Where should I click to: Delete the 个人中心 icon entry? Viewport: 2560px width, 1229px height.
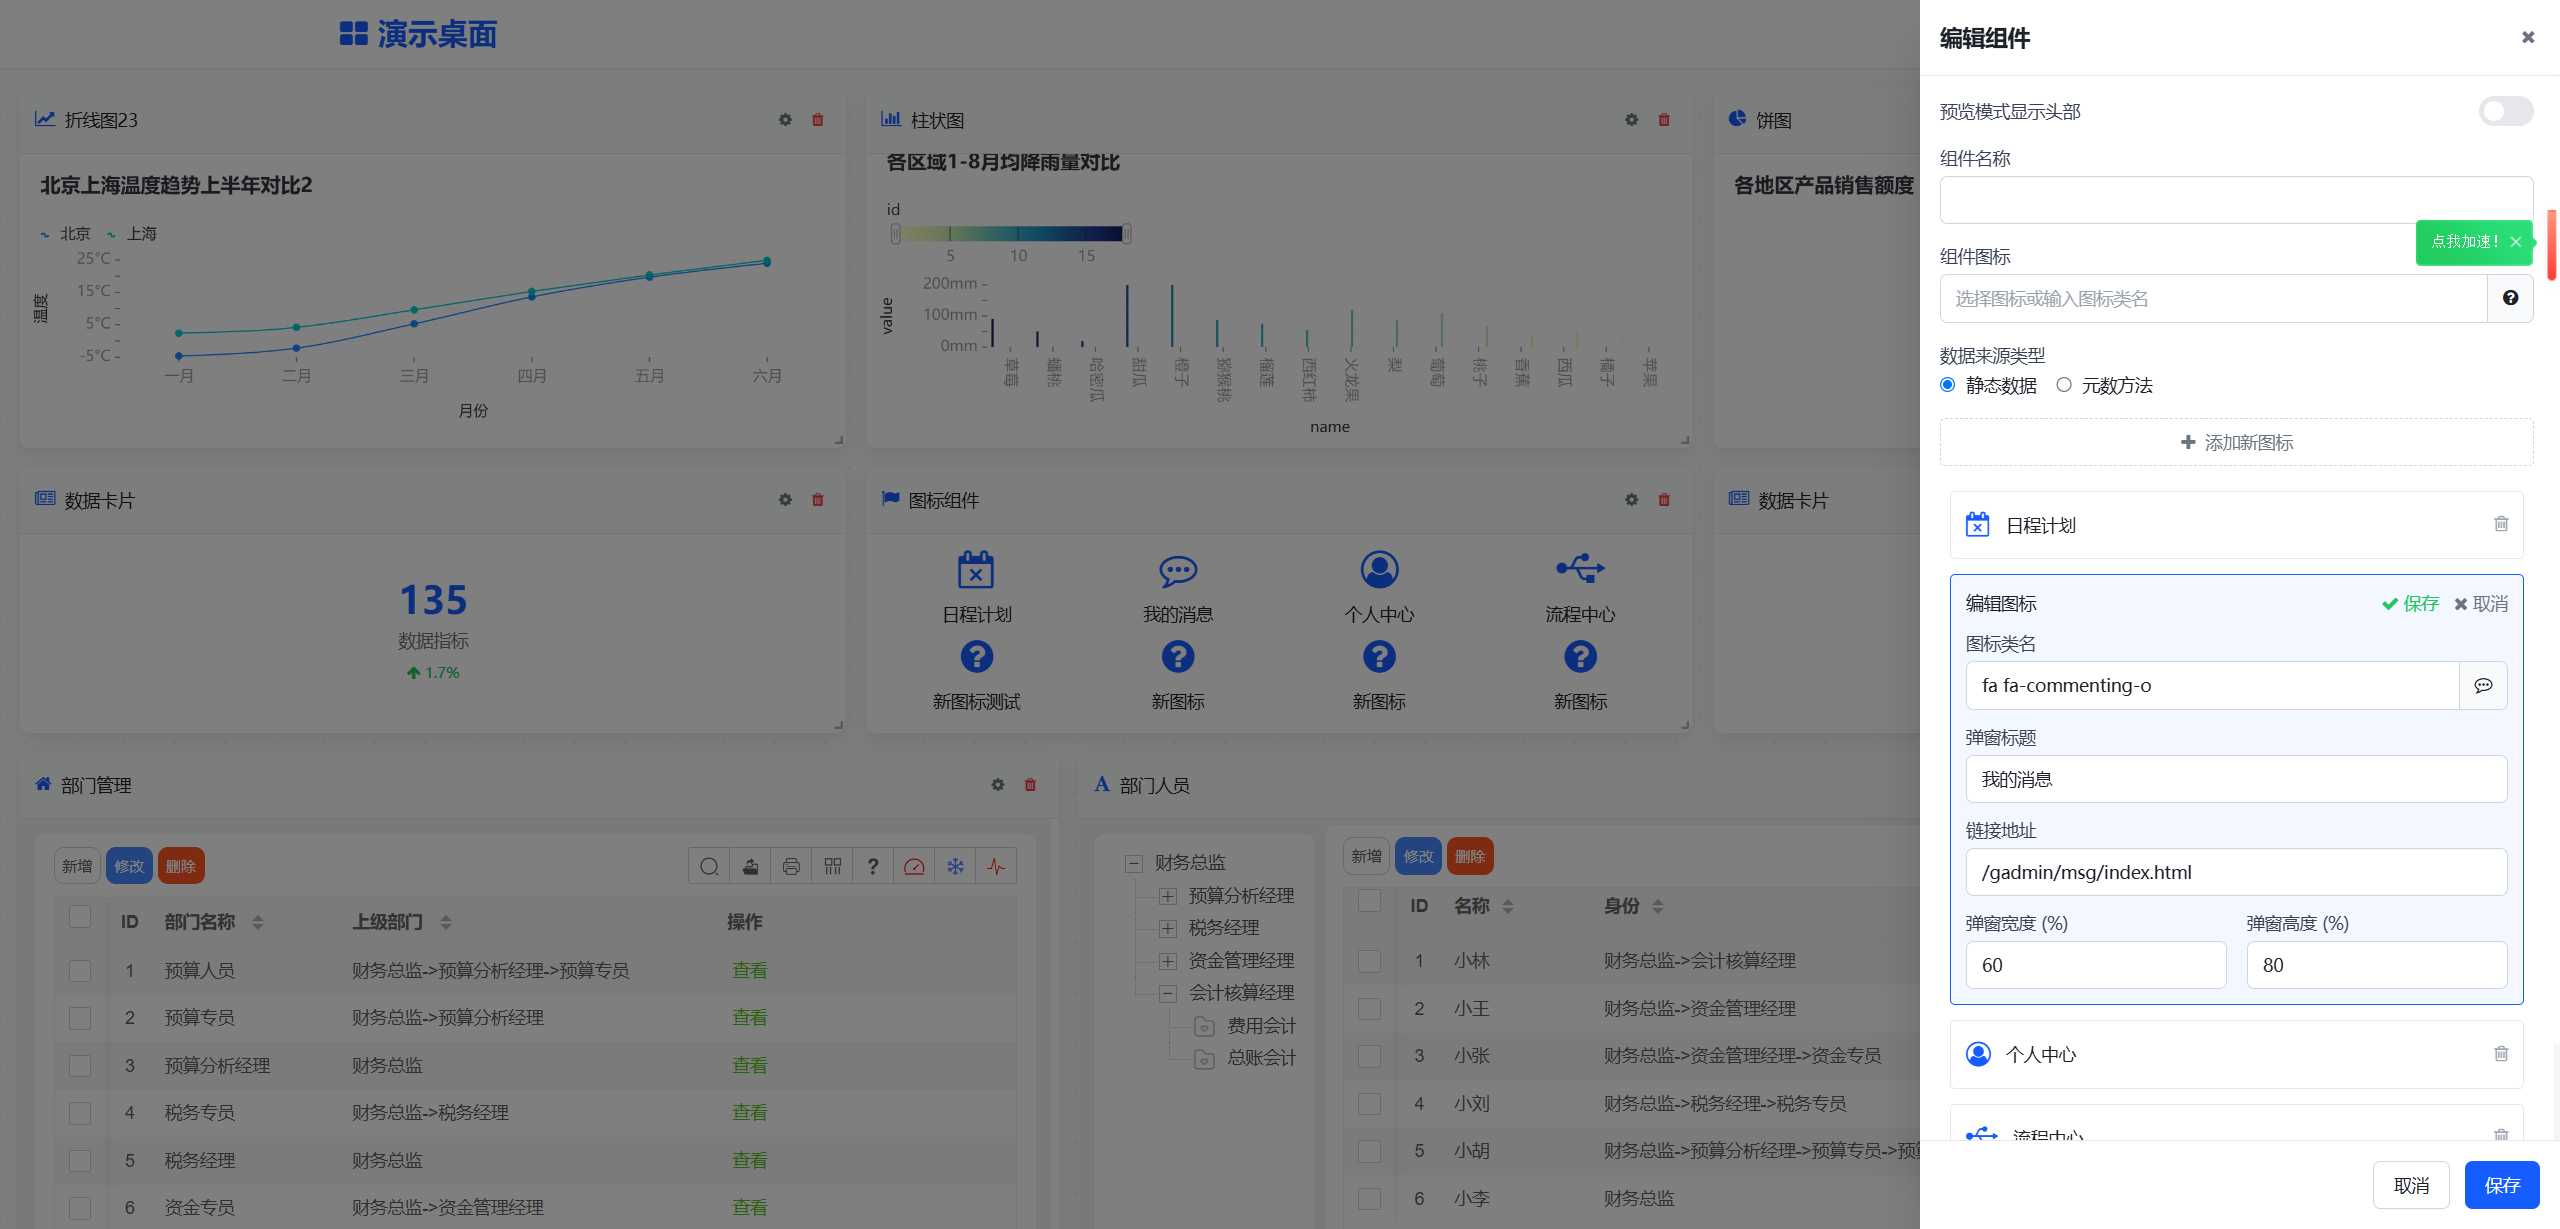(x=2500, y=1053)
